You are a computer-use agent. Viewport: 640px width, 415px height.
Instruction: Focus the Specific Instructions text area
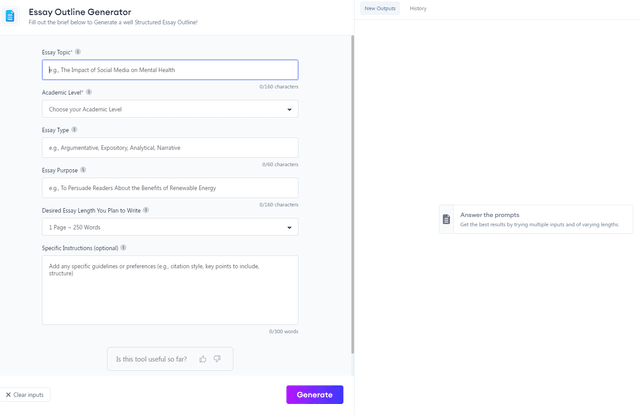[x=170, y=290]
